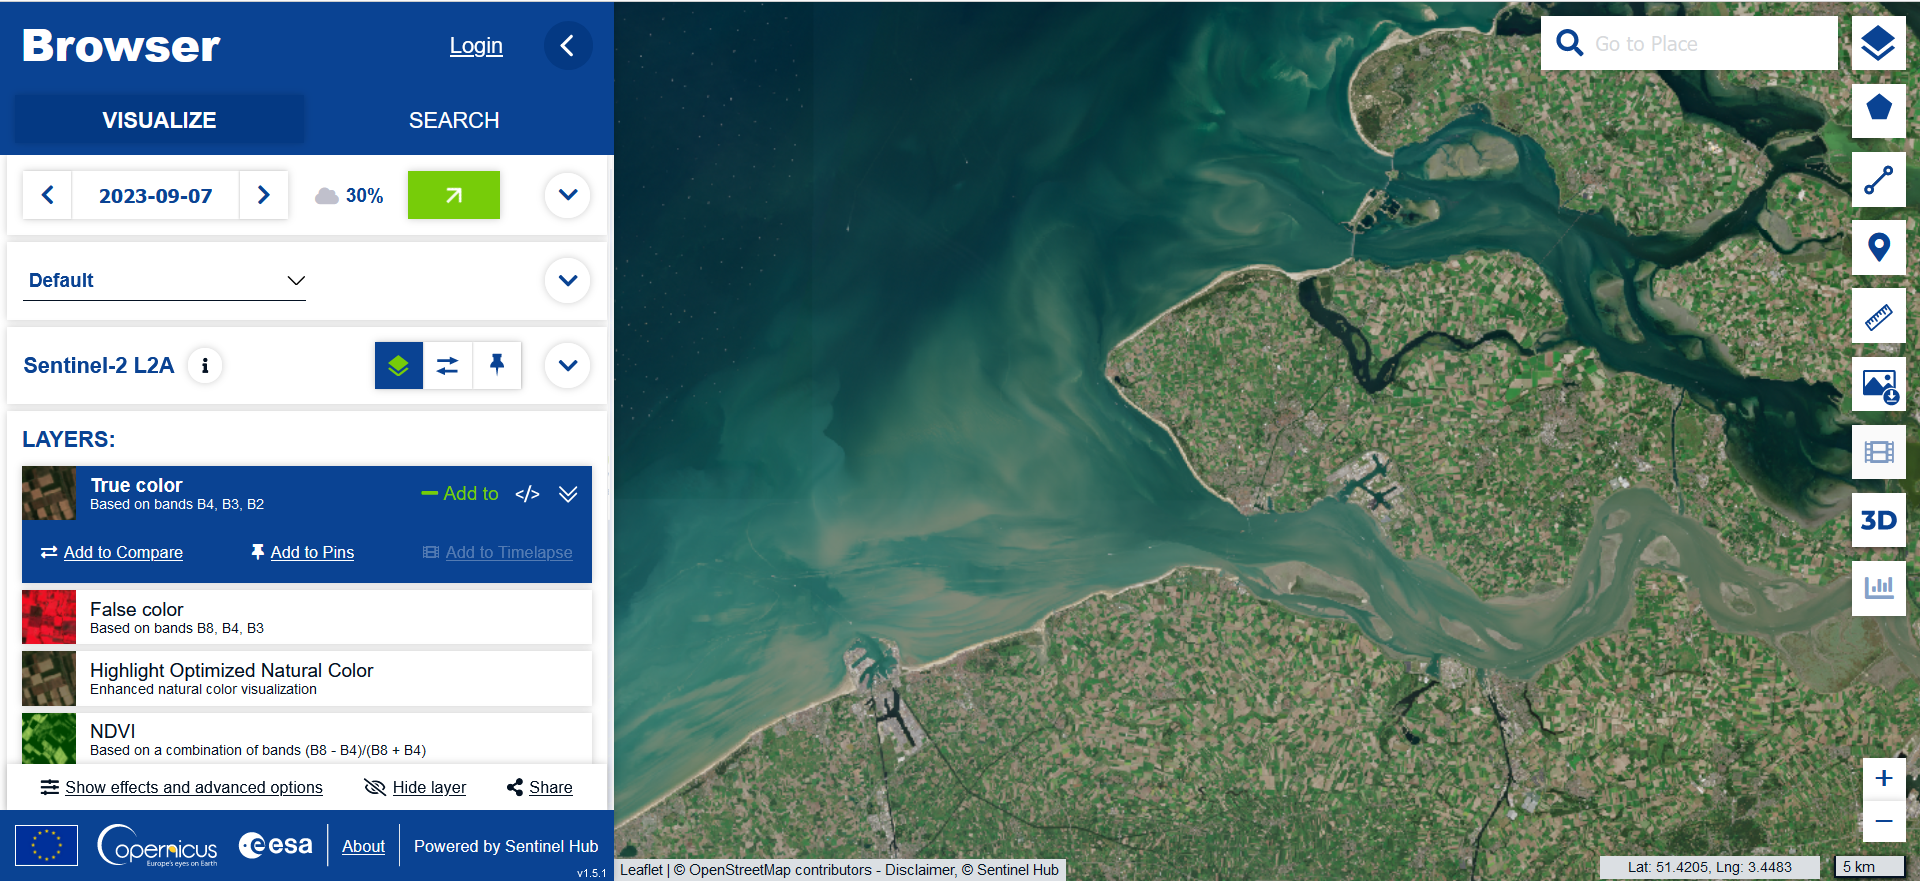Switch to the SEARCH tab
1920x881 pixels.
[x=453, y=120]
